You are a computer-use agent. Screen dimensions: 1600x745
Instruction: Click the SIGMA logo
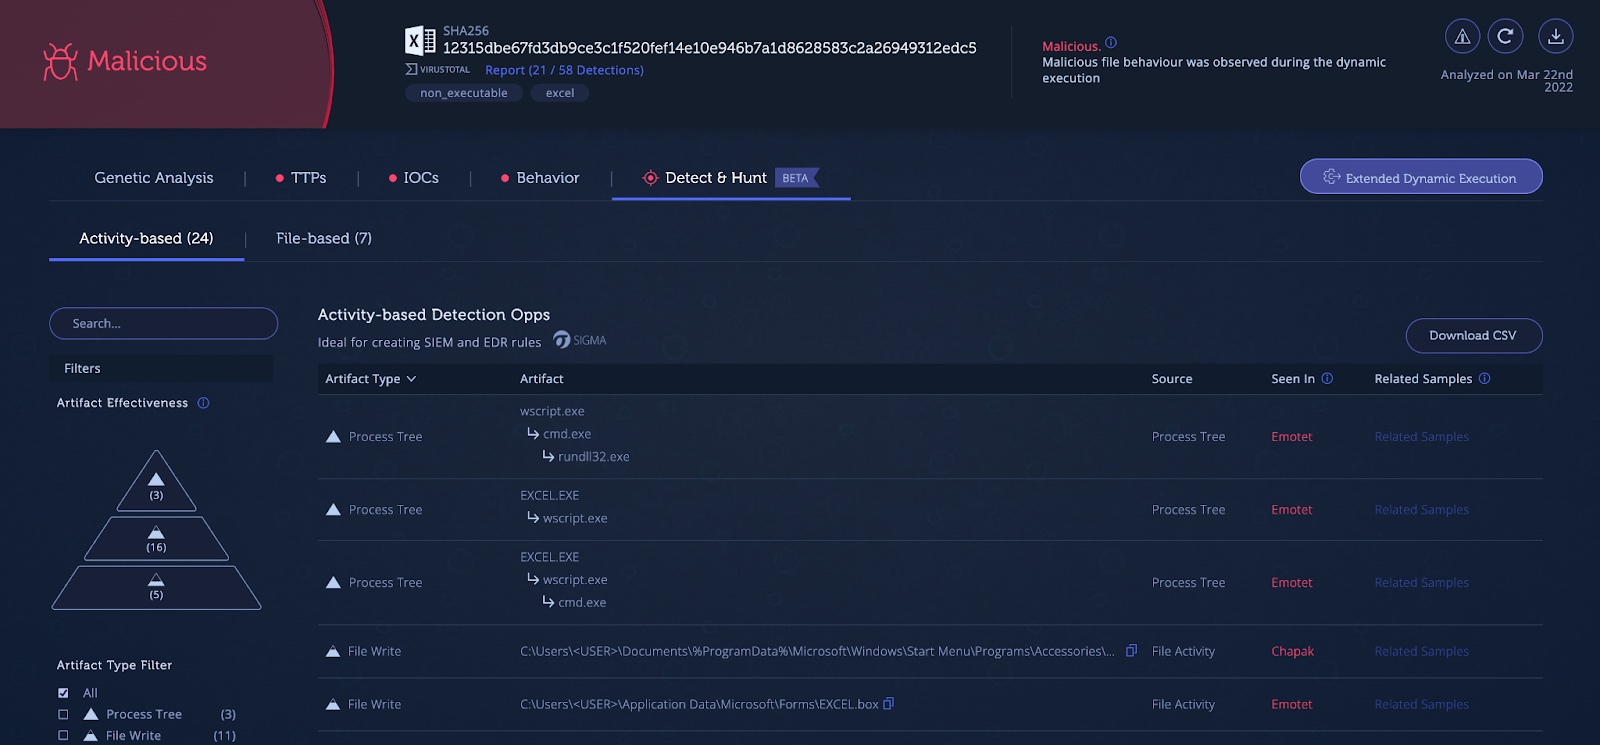pyautogui.click(x=580, y=340)
